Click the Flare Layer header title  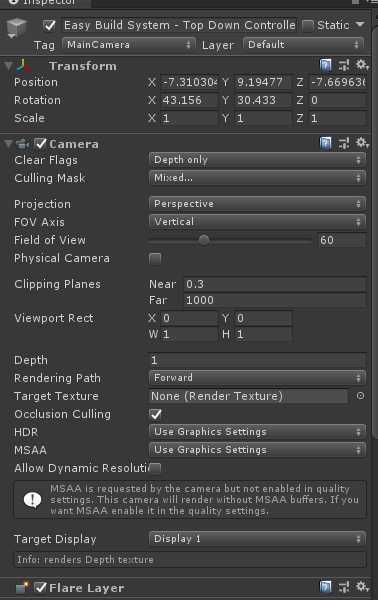click(87, 587)
